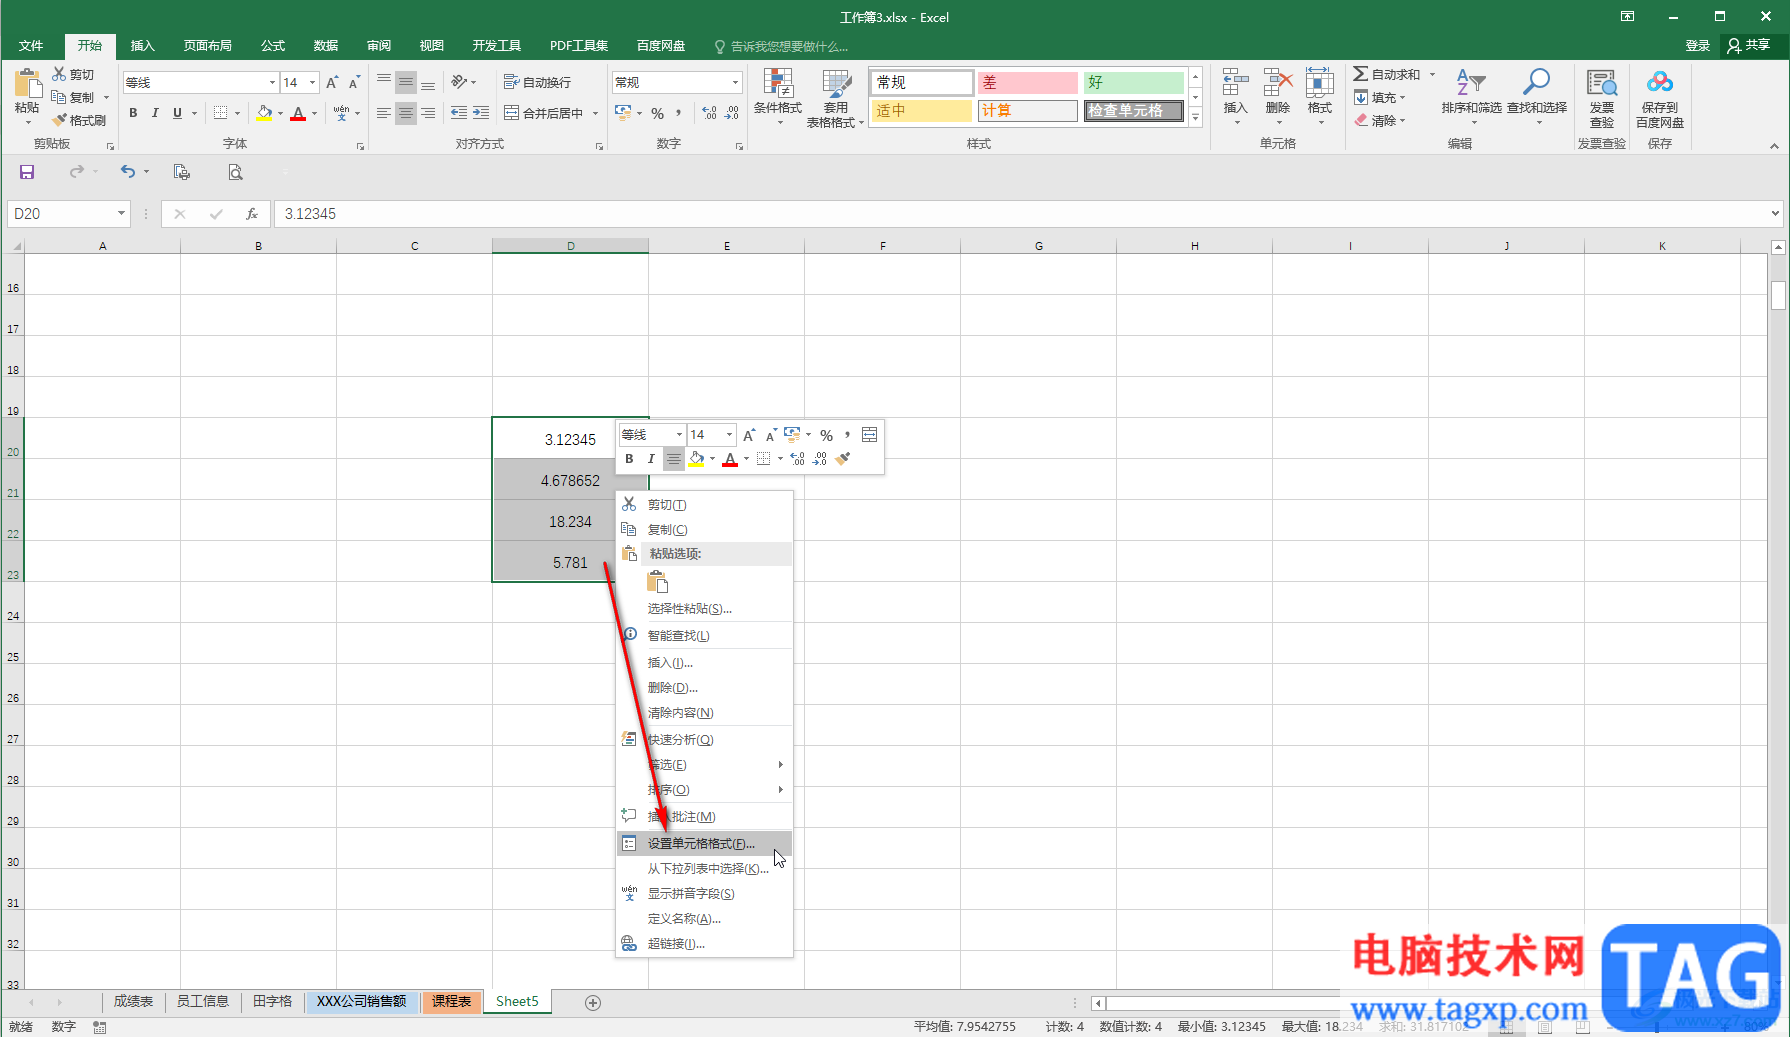Toggle left alignment in ribbon
The height and width of the screenshot is (1037, 1790).
click(384, 113)
